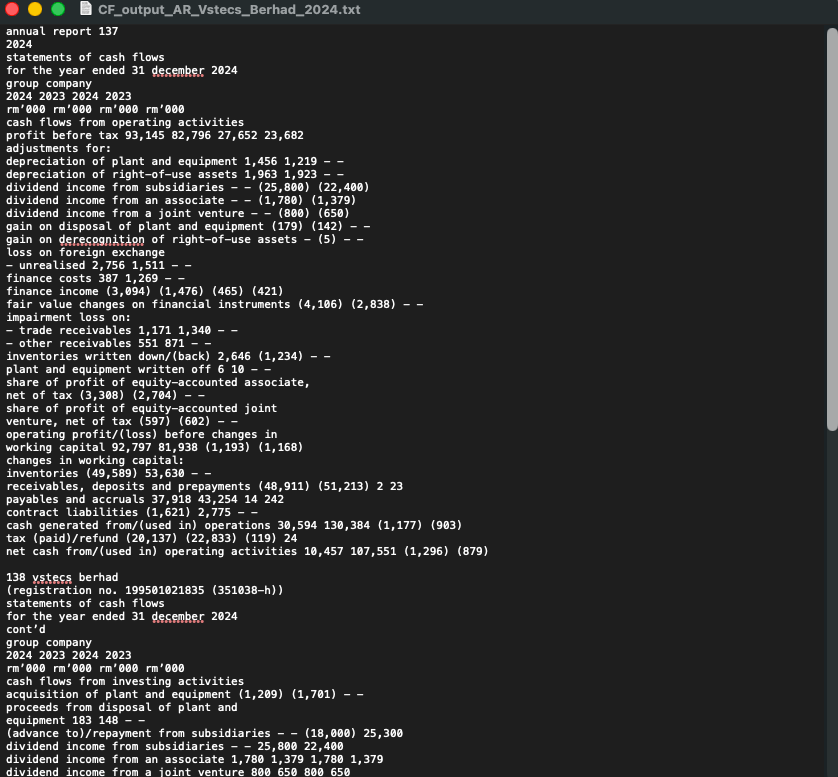Click the red close window button

coord(12,9)
